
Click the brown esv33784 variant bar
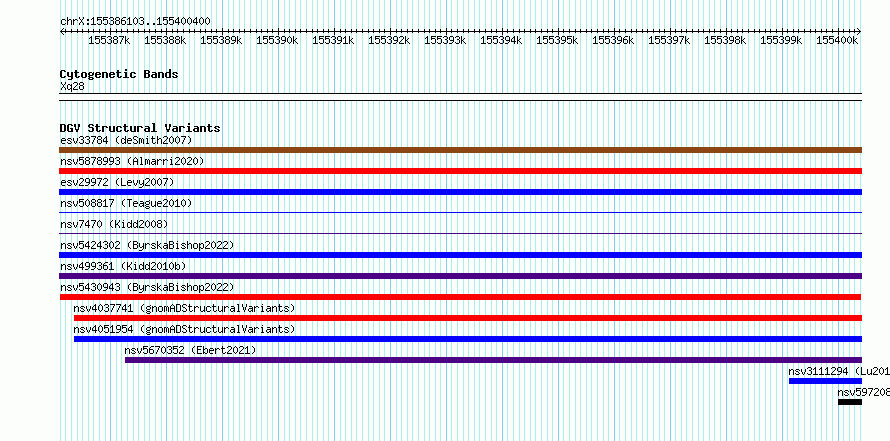pyautogui.click(x=460, y=150)
